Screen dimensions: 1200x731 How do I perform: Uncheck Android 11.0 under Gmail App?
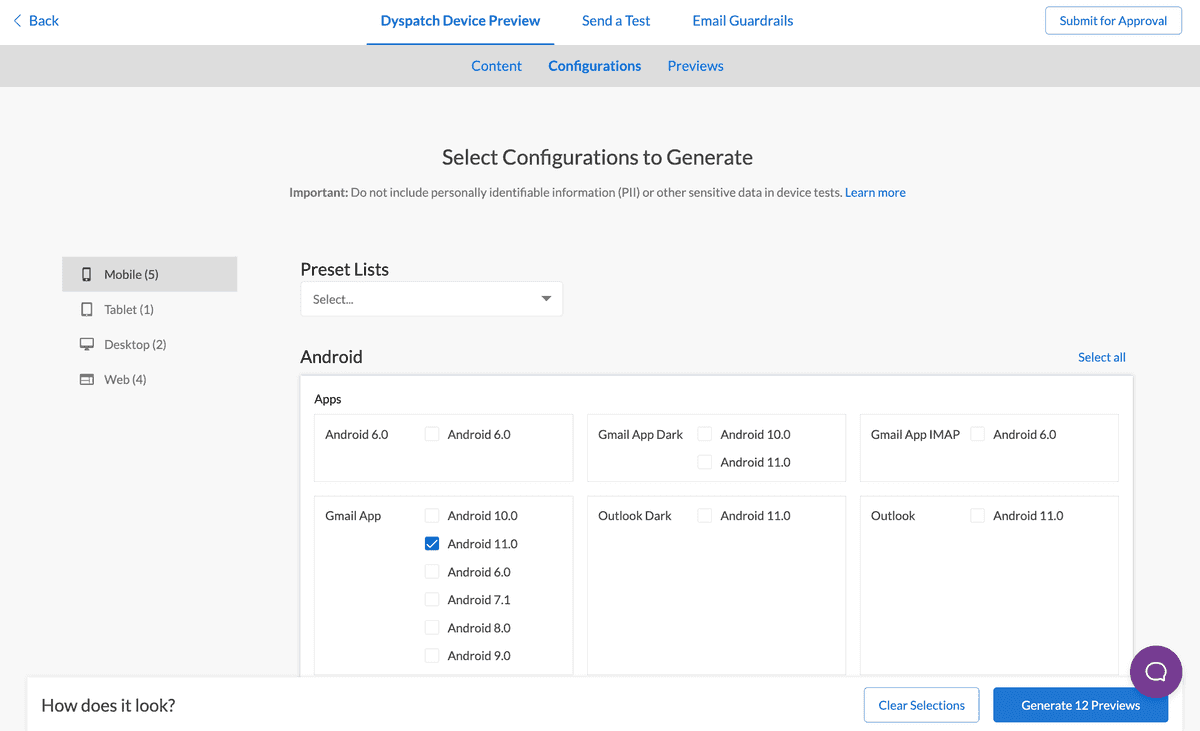point(432,544)
